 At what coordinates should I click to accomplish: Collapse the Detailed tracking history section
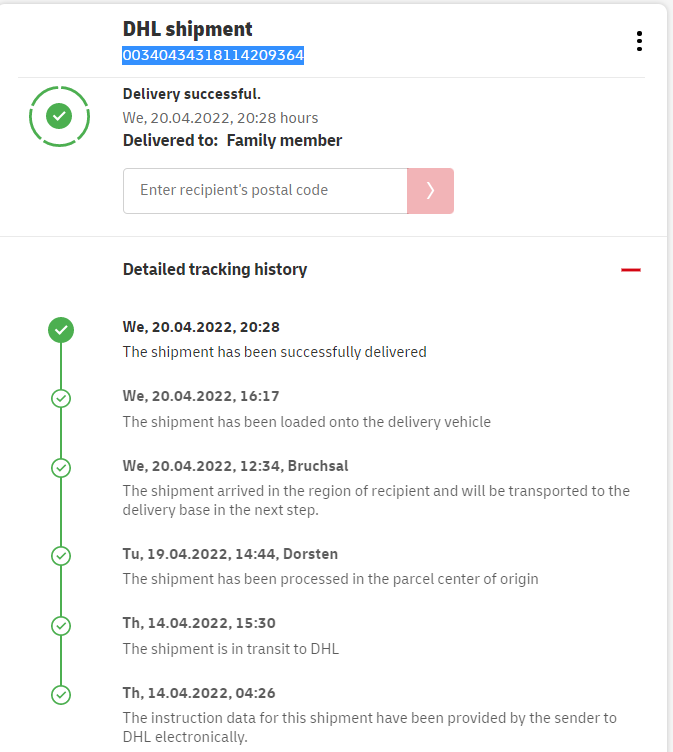(x=630, y=270)
